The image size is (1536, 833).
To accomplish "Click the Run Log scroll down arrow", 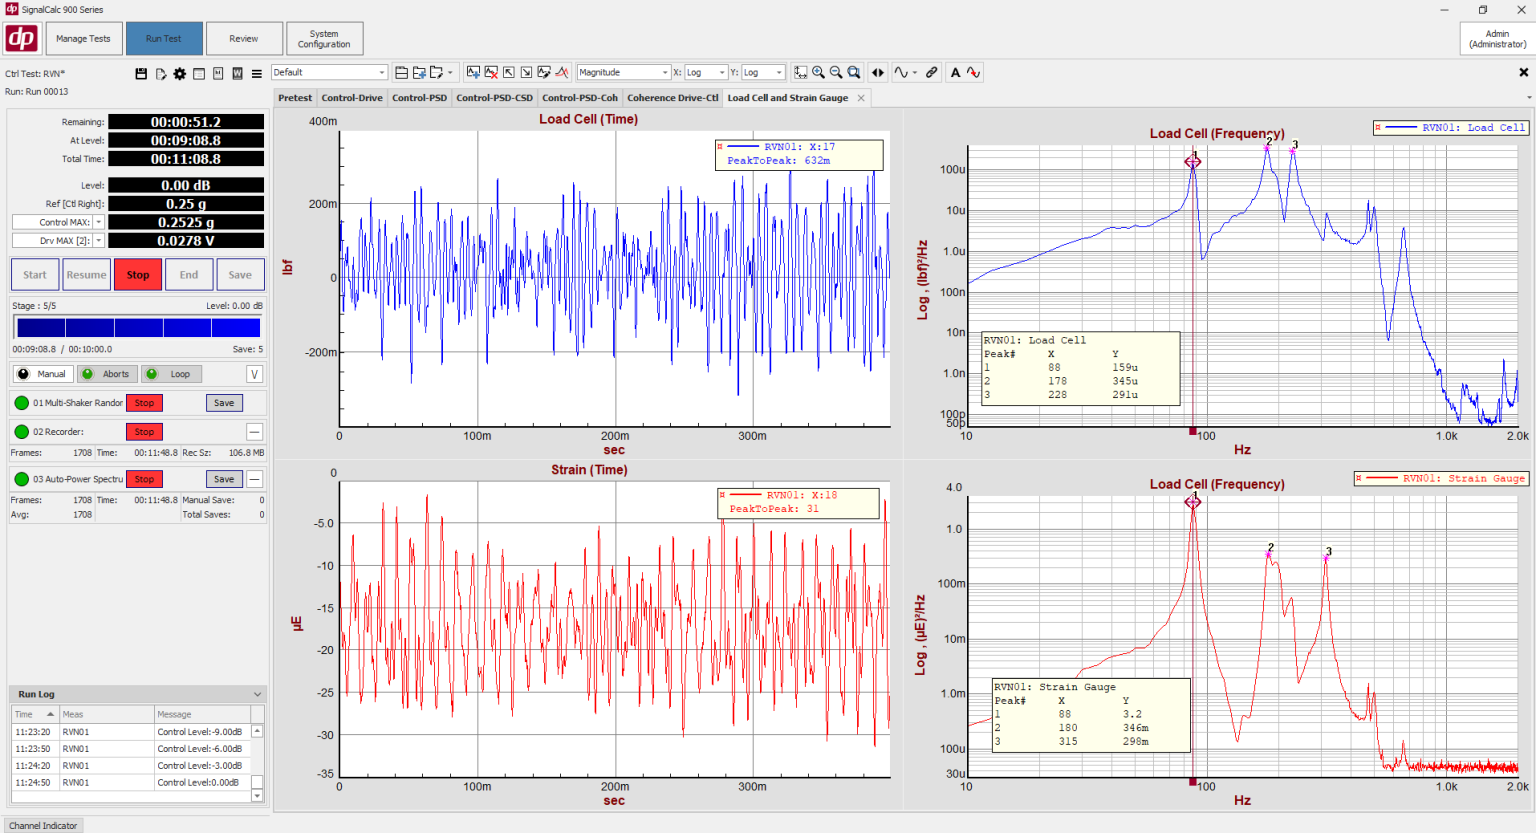I will [x=257, y=796].
